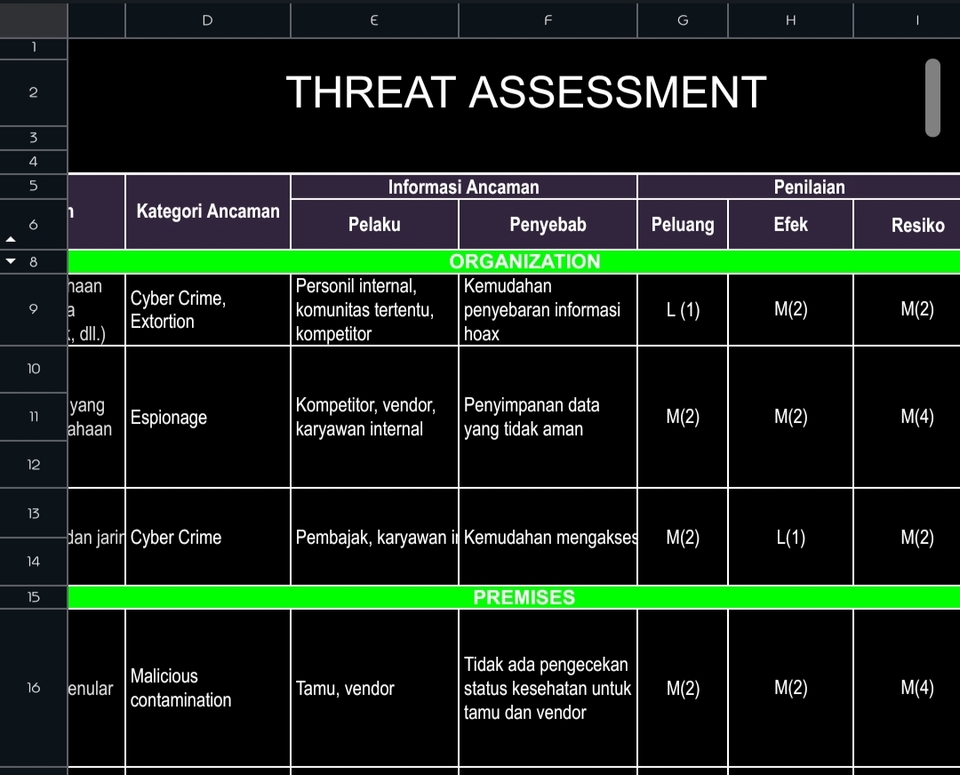Viewport: 960px width, 775px height.
Task: Click the Pelaku header cell
Action: pyautogui.click(x=374, y=225)
